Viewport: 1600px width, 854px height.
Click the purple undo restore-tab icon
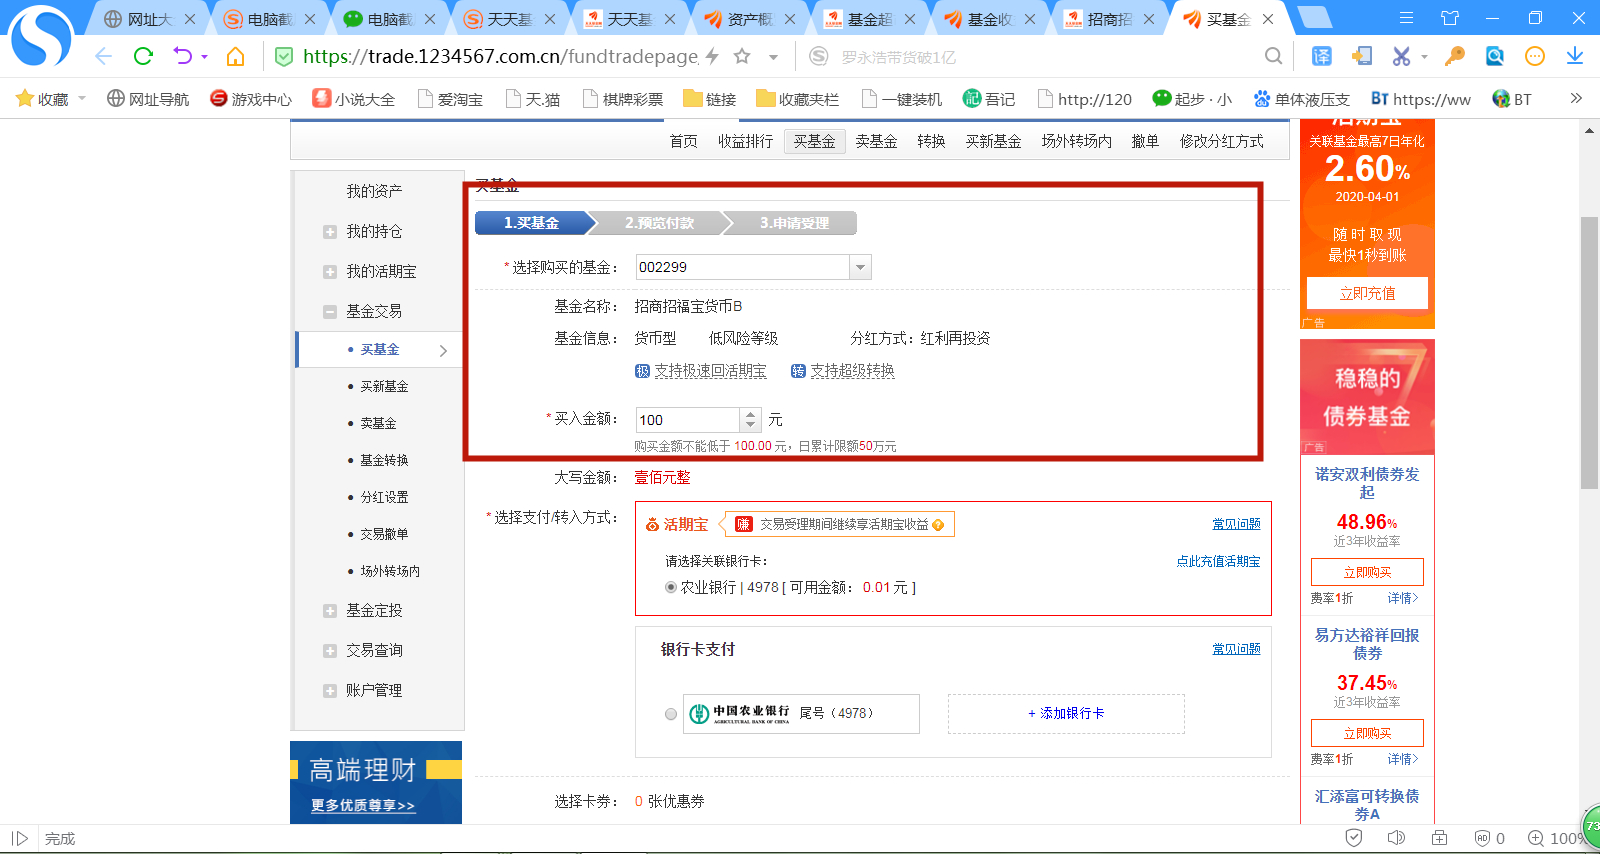pos(182,56)
